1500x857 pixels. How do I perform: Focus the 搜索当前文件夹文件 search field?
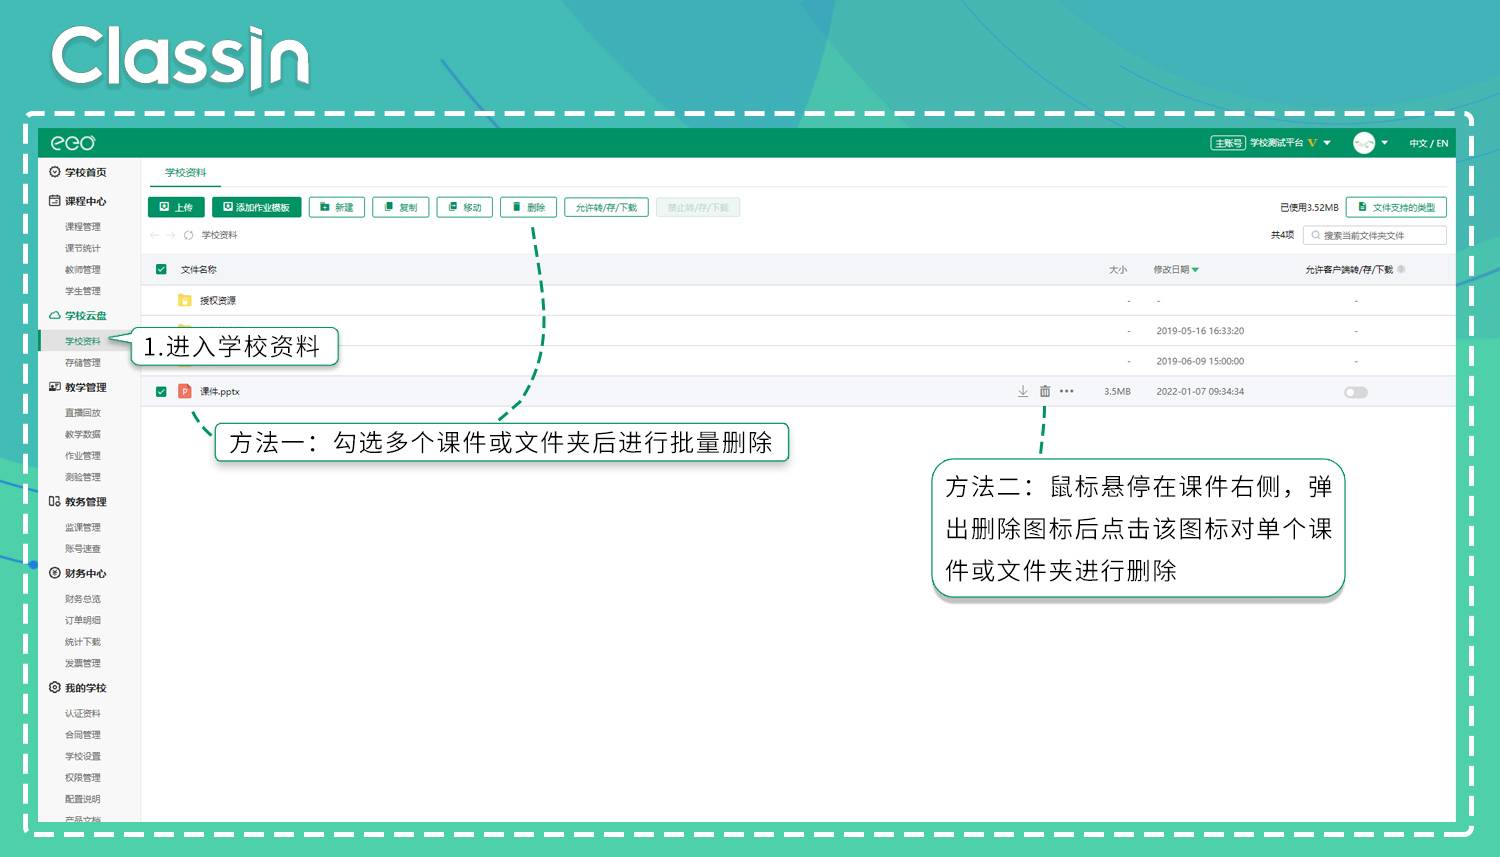pos(1375,235)
